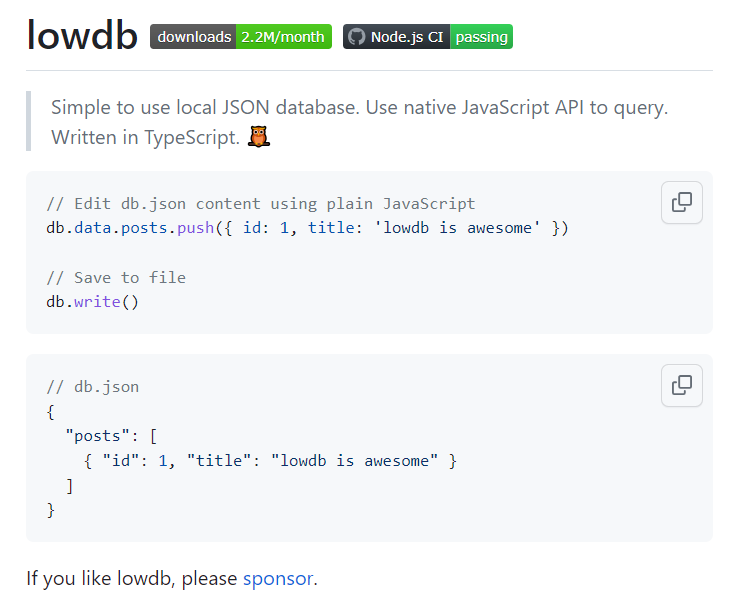
Task: Click the db.data.posts.push code line
Action: (x=307, y=228)
